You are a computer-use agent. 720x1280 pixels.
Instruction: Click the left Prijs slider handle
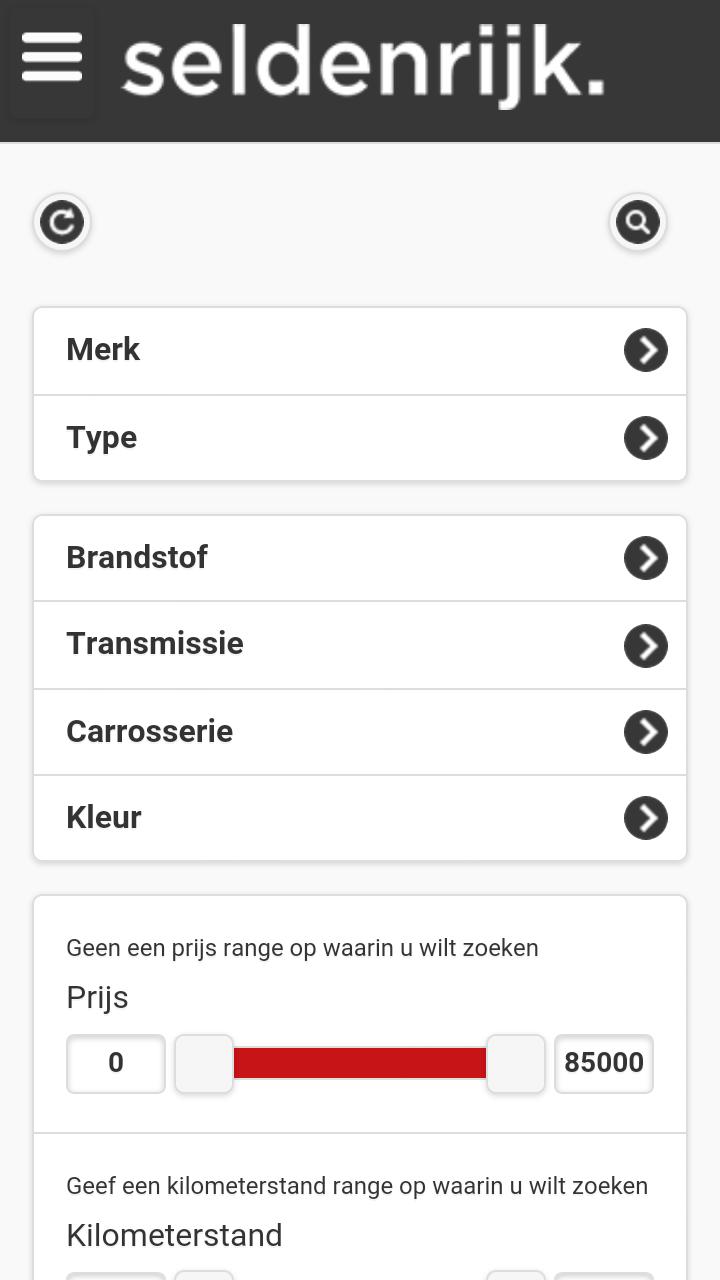(204, 1064)
